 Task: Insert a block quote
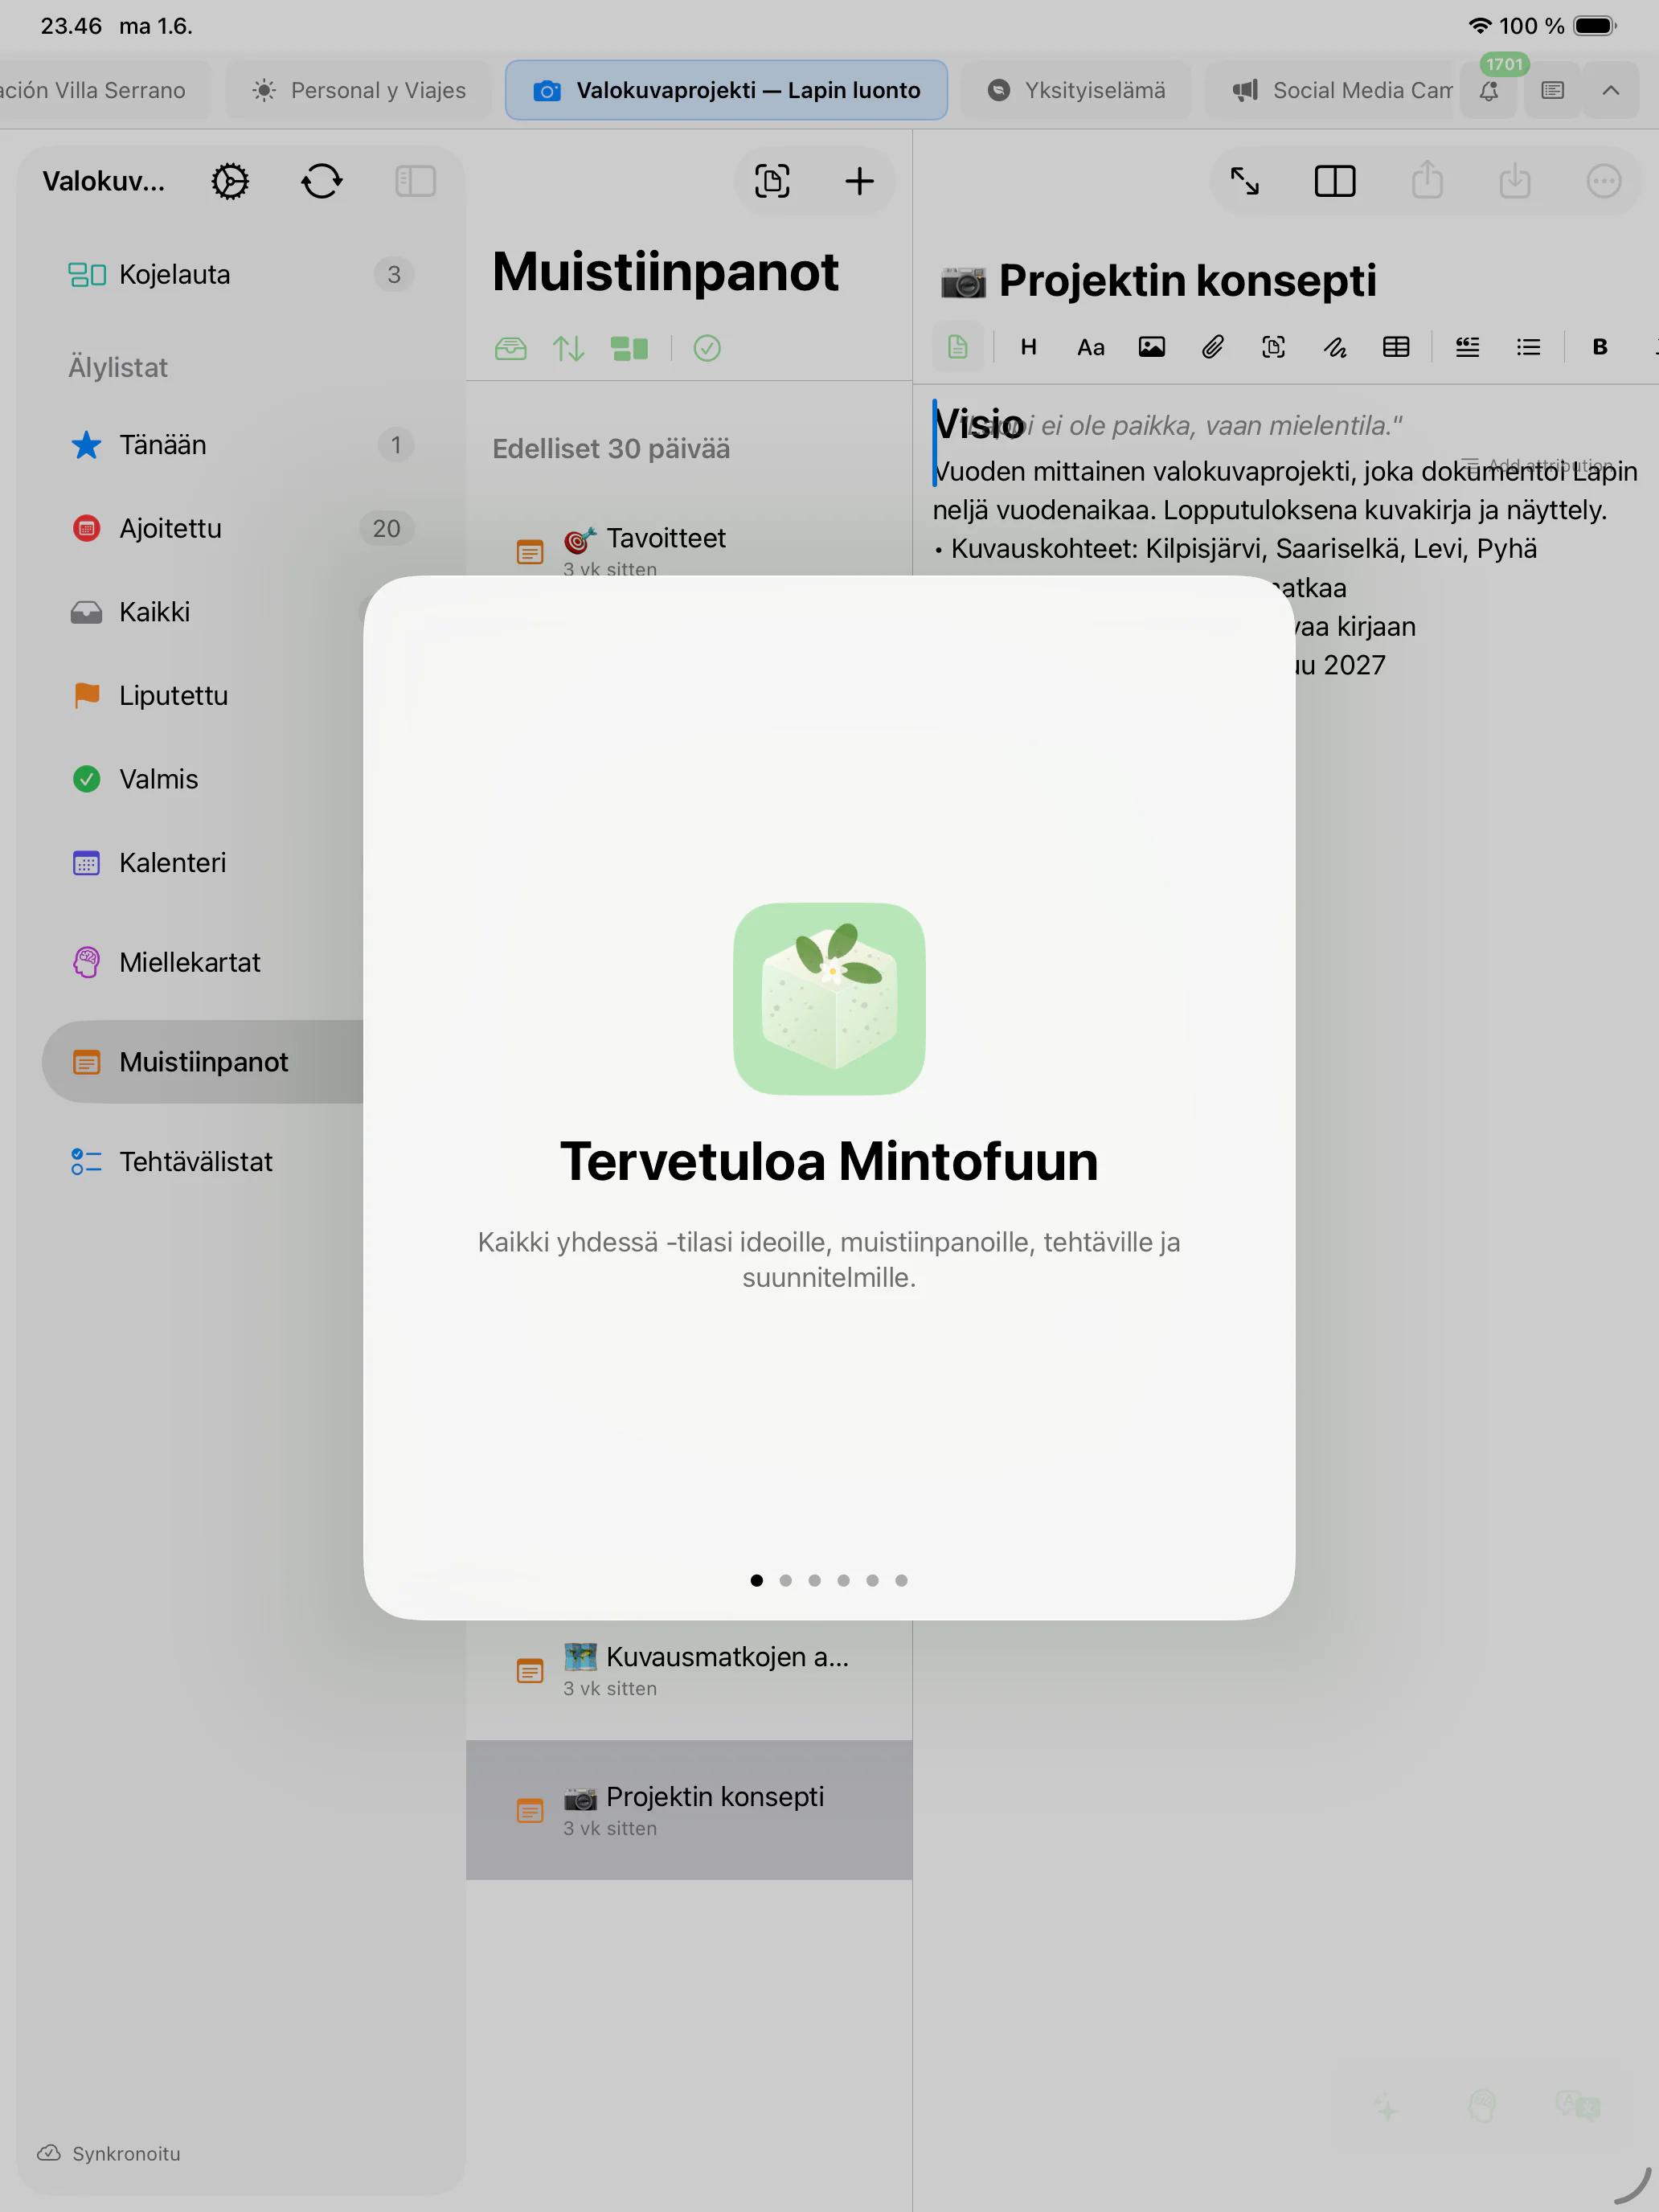point(1467,347)
